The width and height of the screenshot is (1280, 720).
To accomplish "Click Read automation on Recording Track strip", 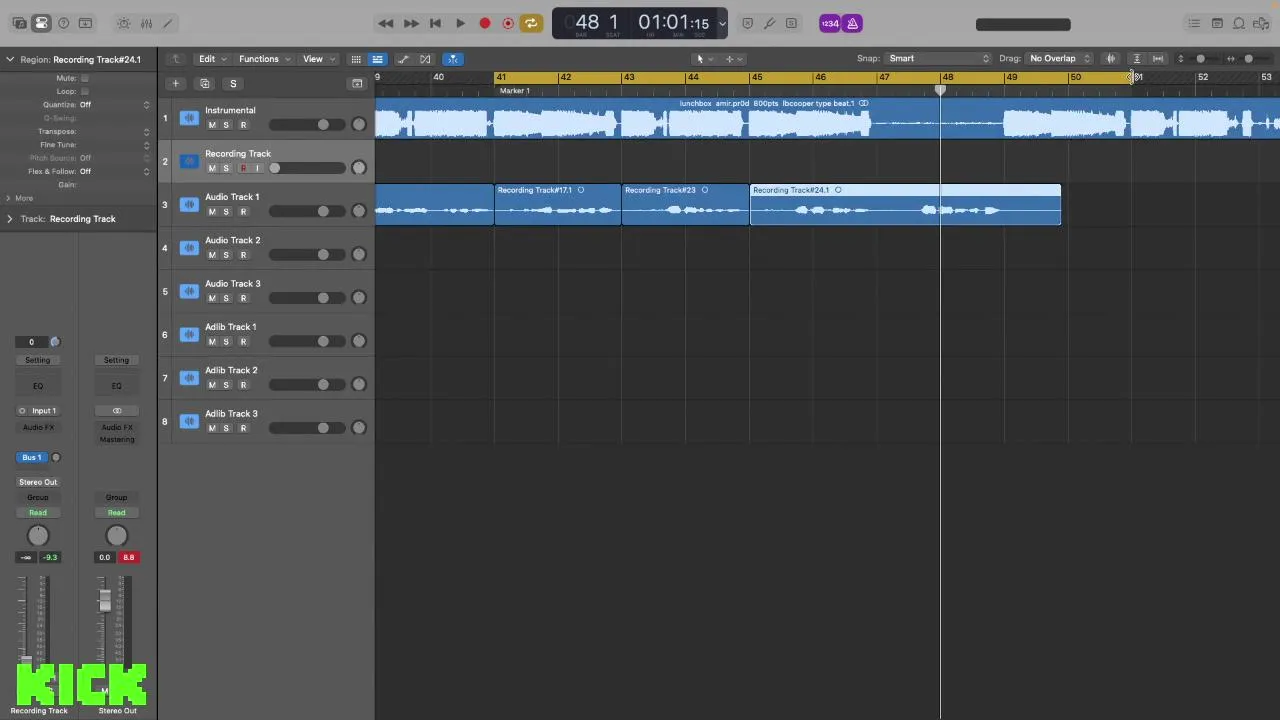I will 38,513.
